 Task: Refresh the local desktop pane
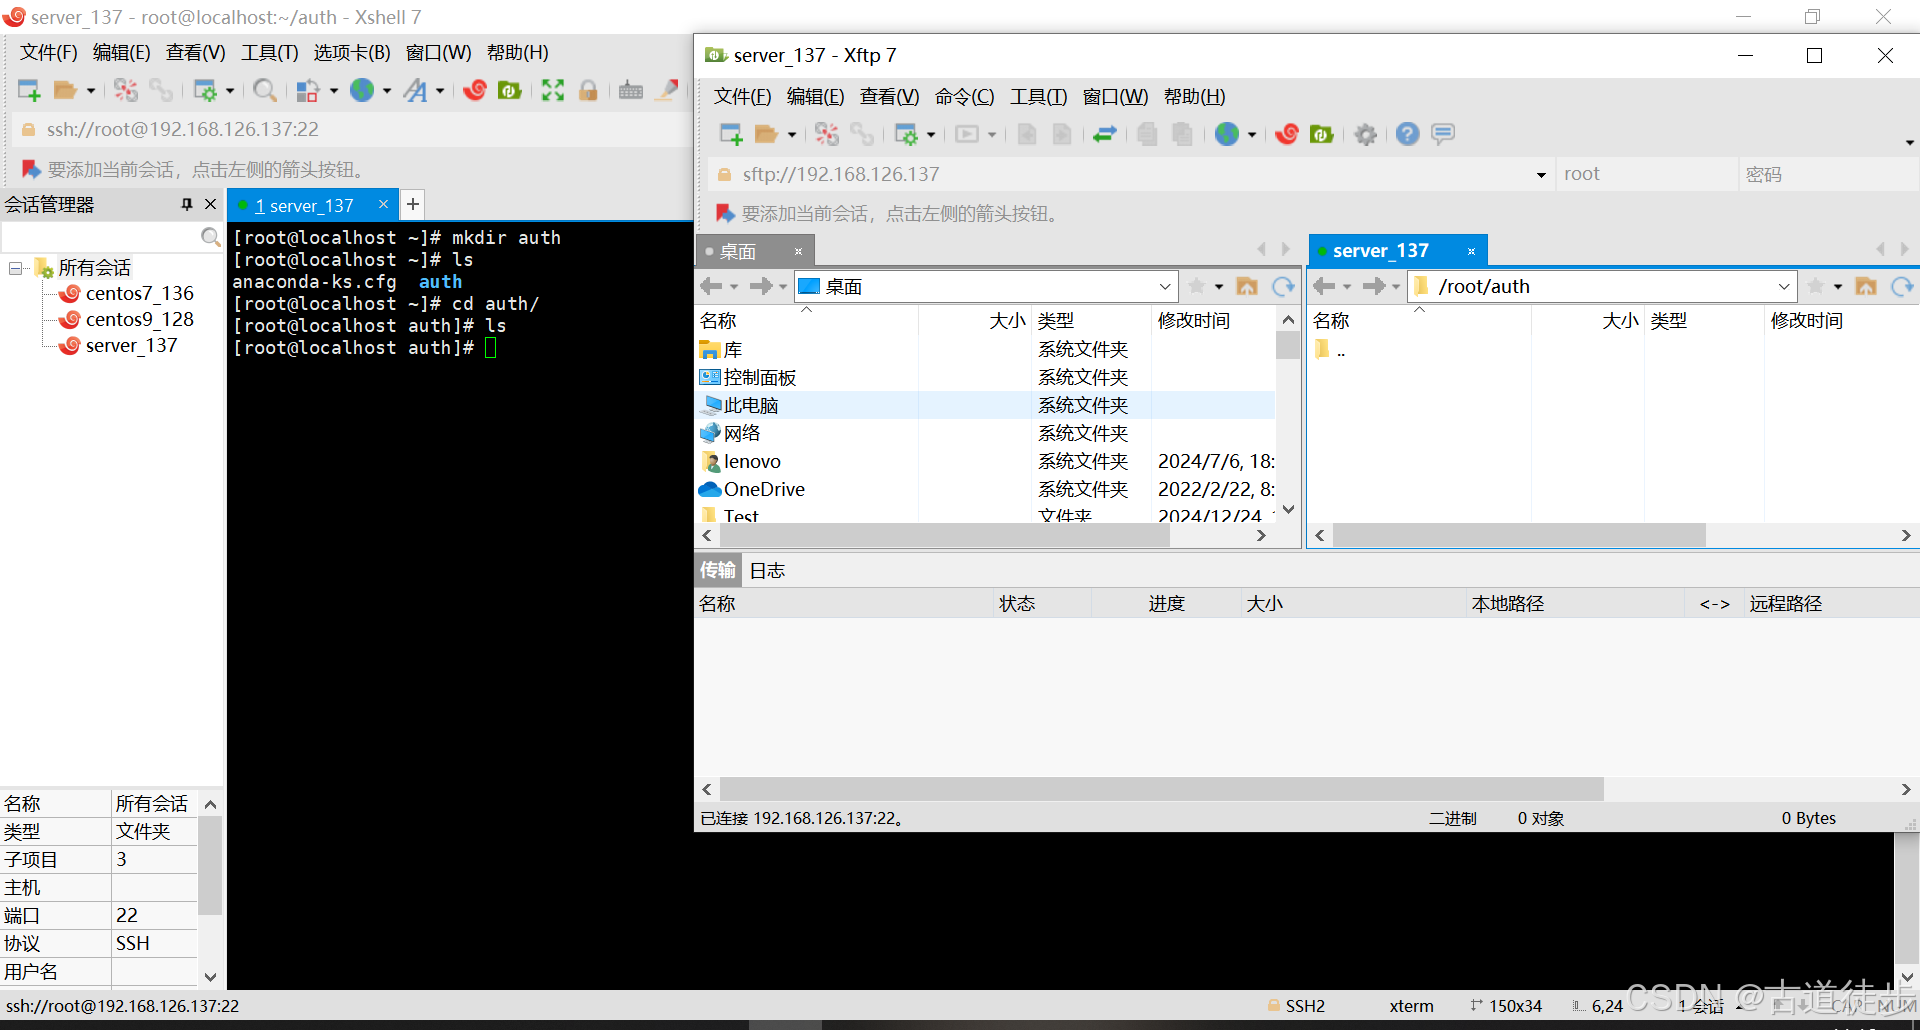[1283, 287]
